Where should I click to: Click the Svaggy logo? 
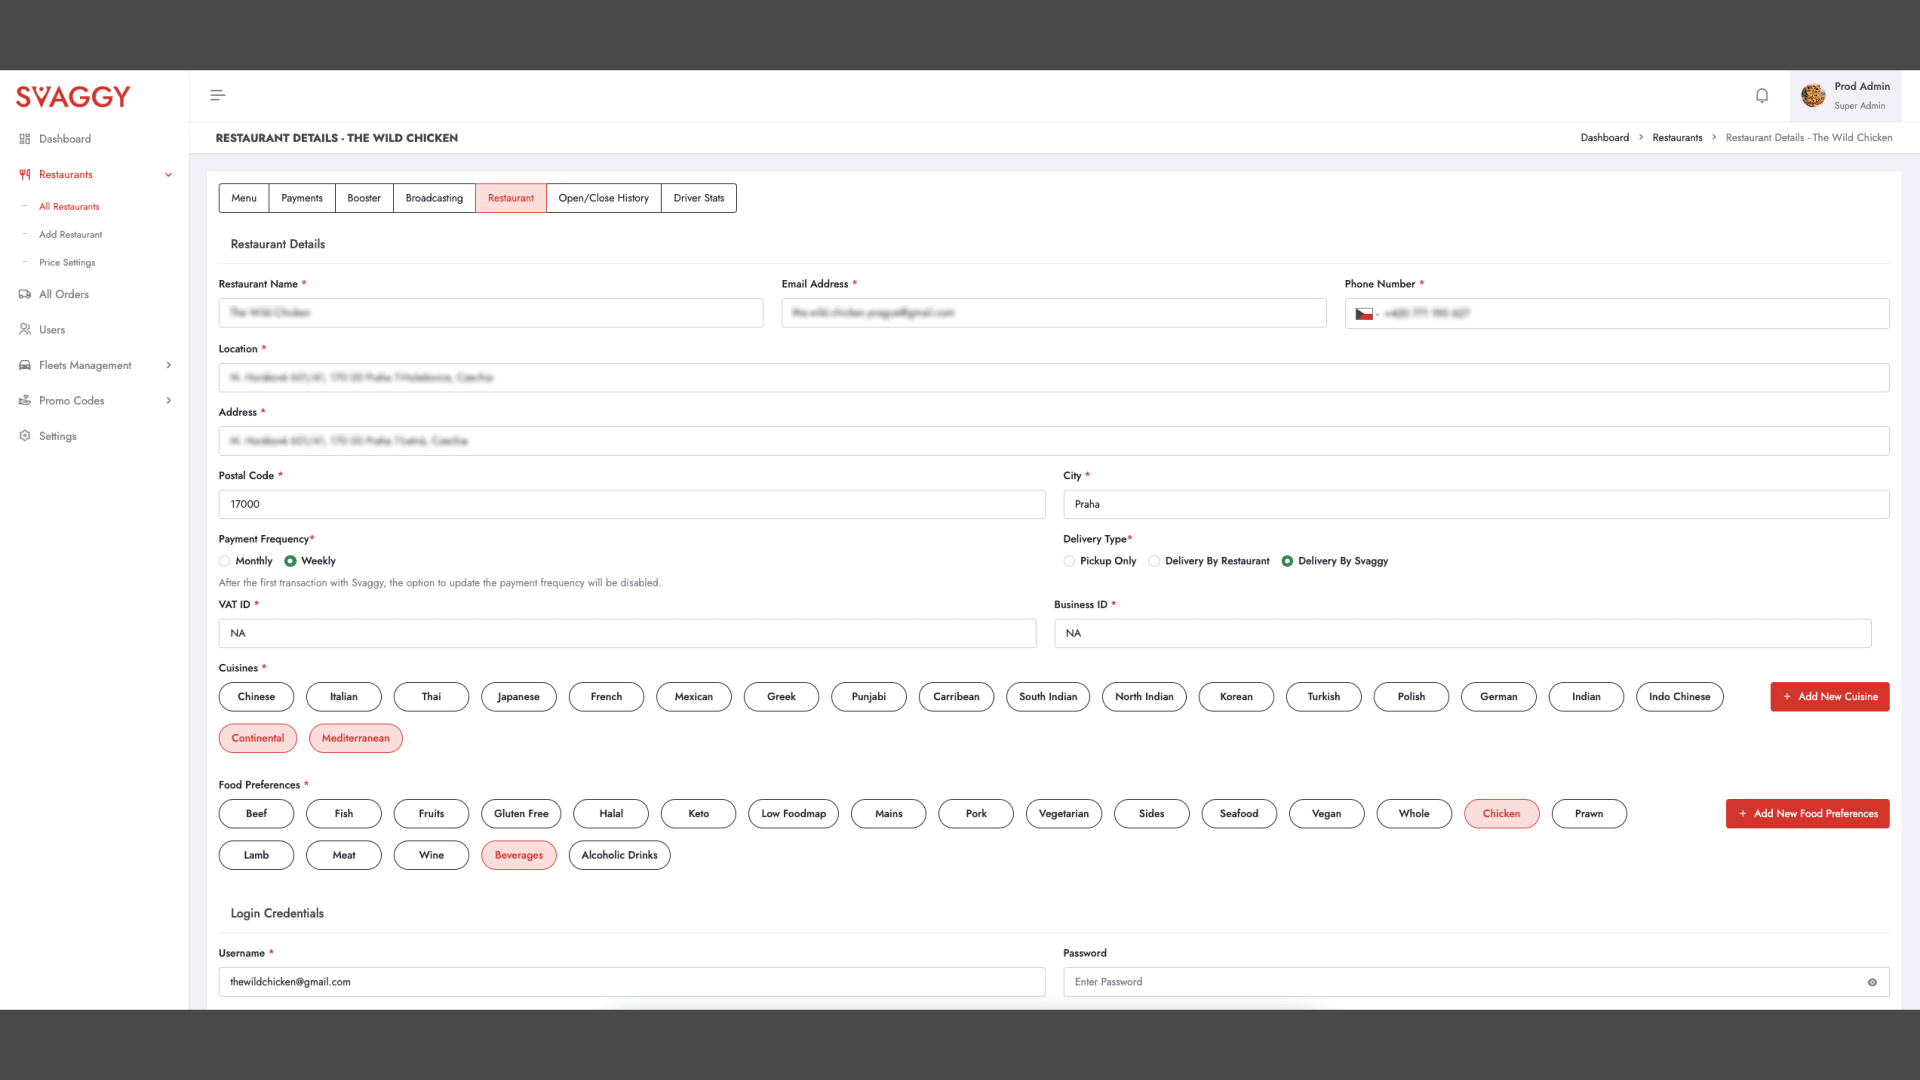(x=73, y=97)
